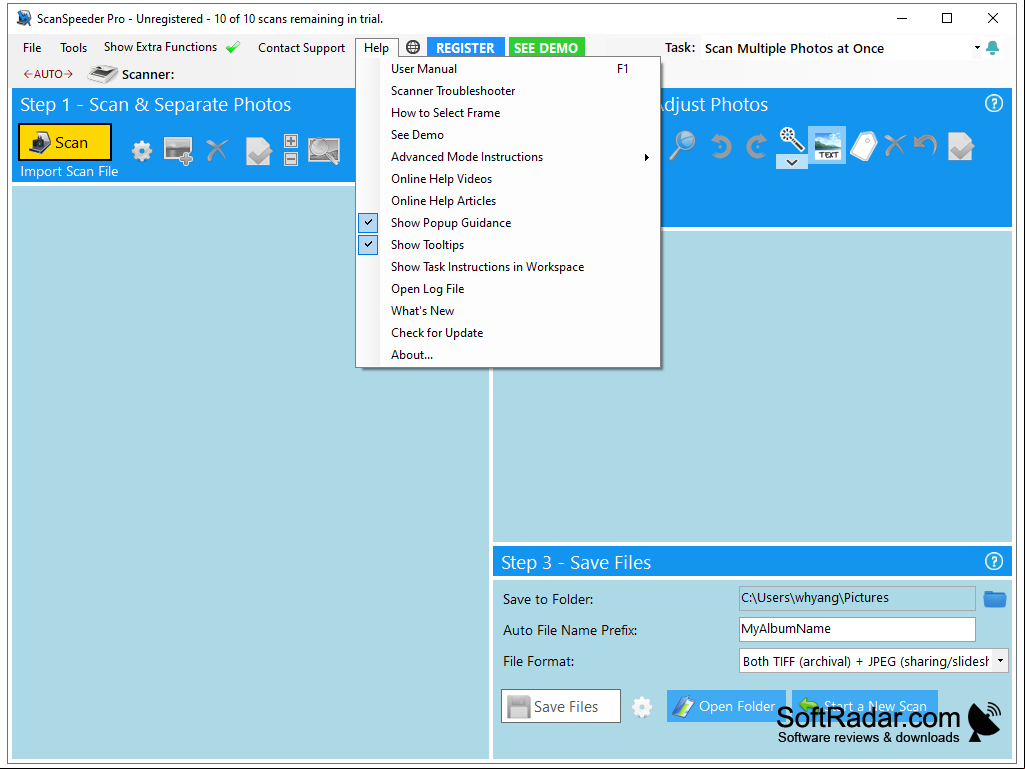Select See Demo in the Help menu
This screenshot has width=1025, height=769.
(508, 135)
